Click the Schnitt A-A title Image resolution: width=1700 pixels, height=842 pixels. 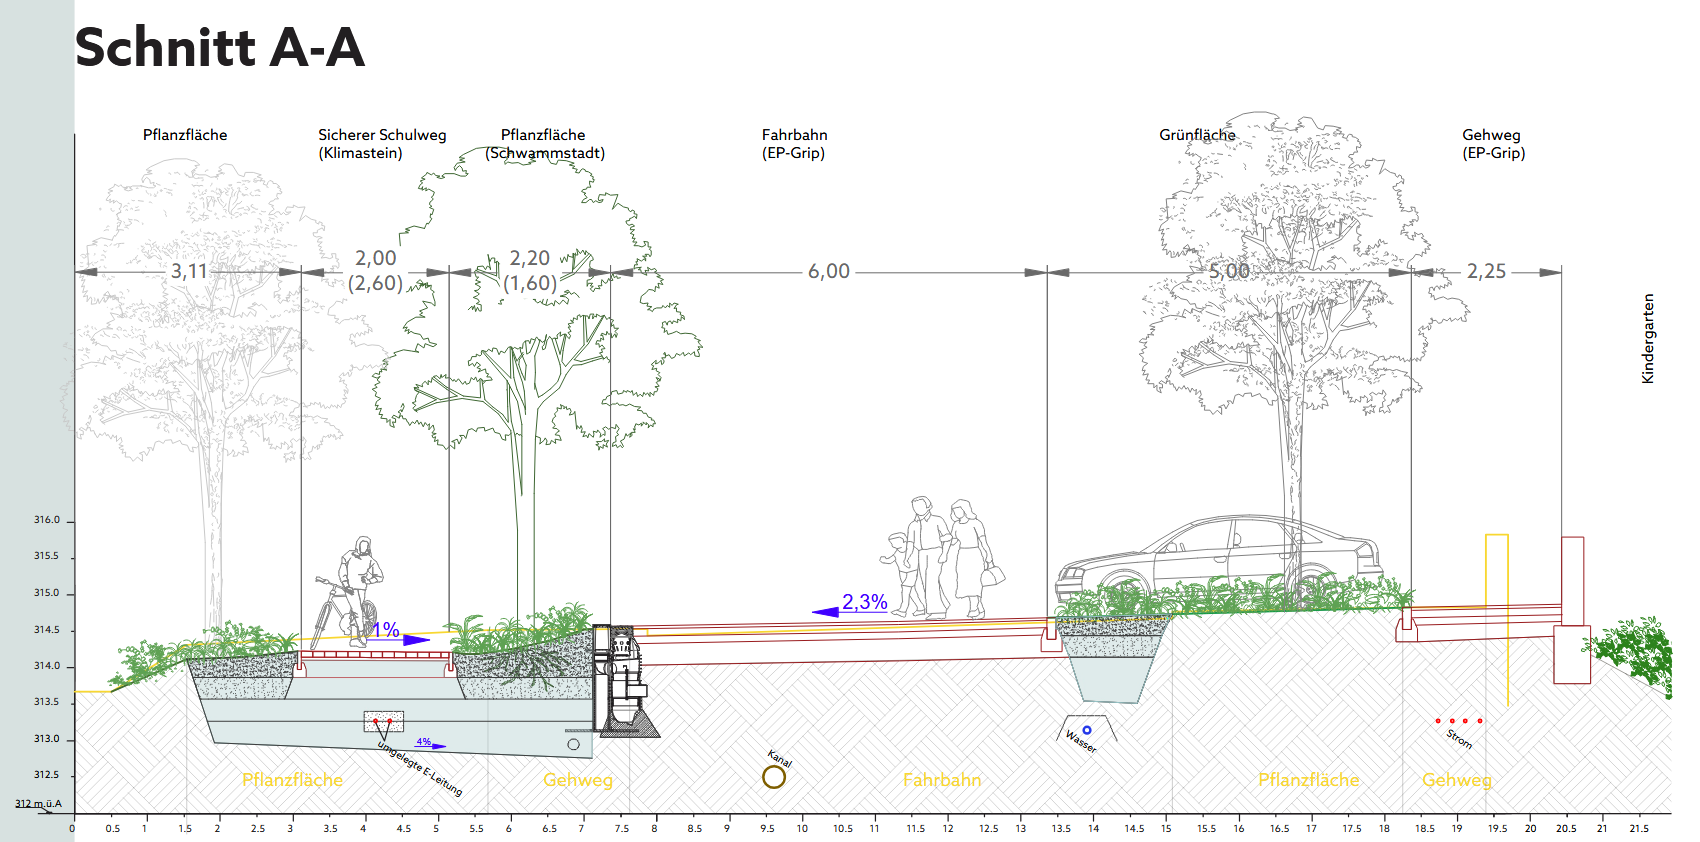(x=220, y=47)
